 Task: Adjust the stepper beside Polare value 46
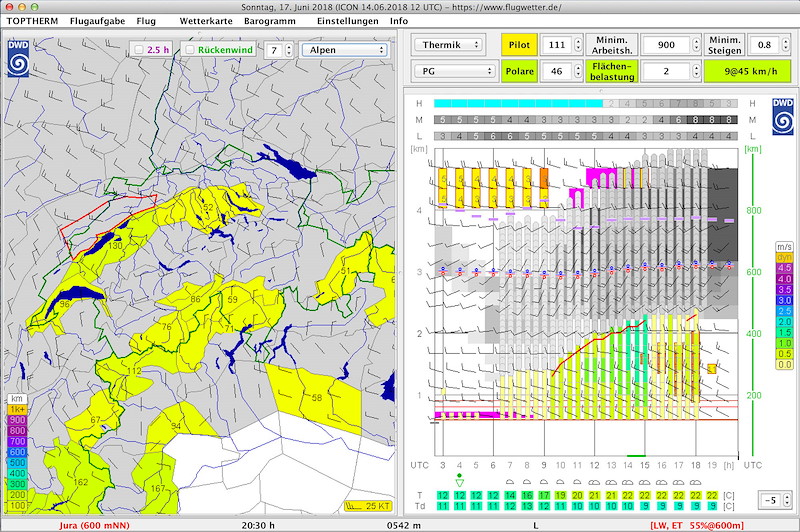(x=578, y=71)
